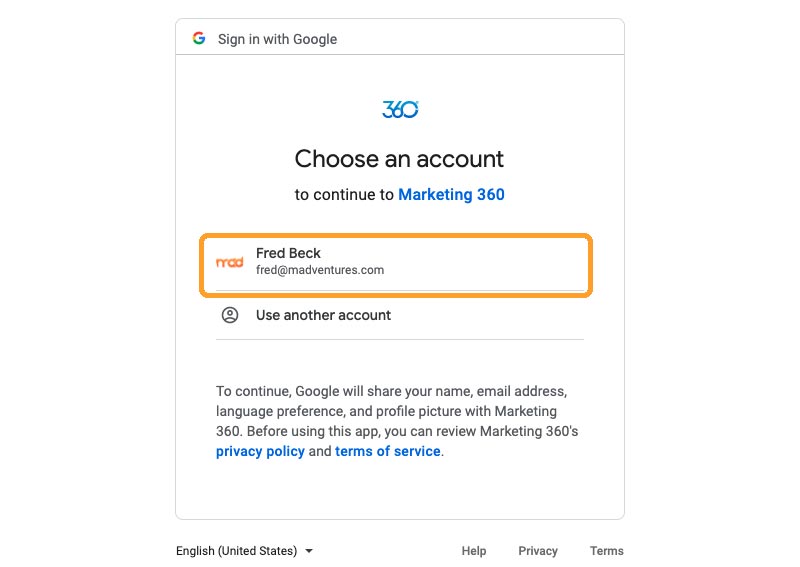Image resolution: width=800 pixels, height=567 pixels.
Task: Open the Privacy footer link
Action: click(538, 551)
